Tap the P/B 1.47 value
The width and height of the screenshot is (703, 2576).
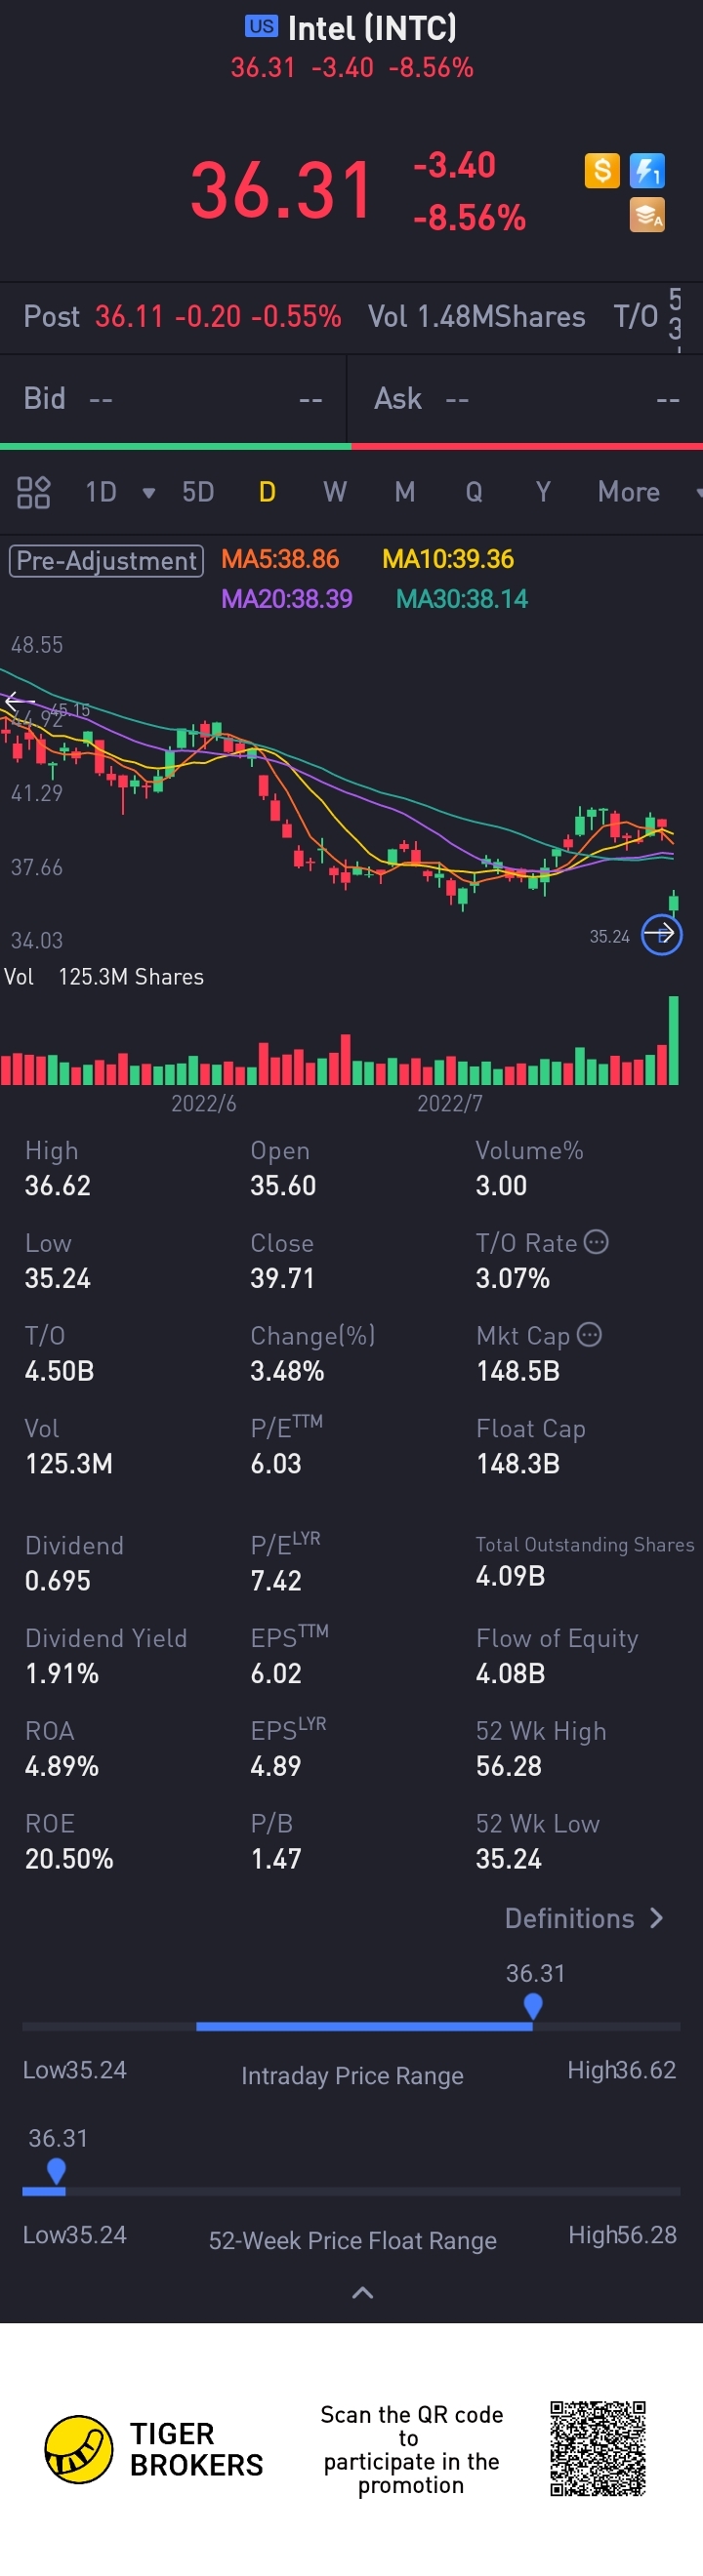click(x=276, y=1859)
